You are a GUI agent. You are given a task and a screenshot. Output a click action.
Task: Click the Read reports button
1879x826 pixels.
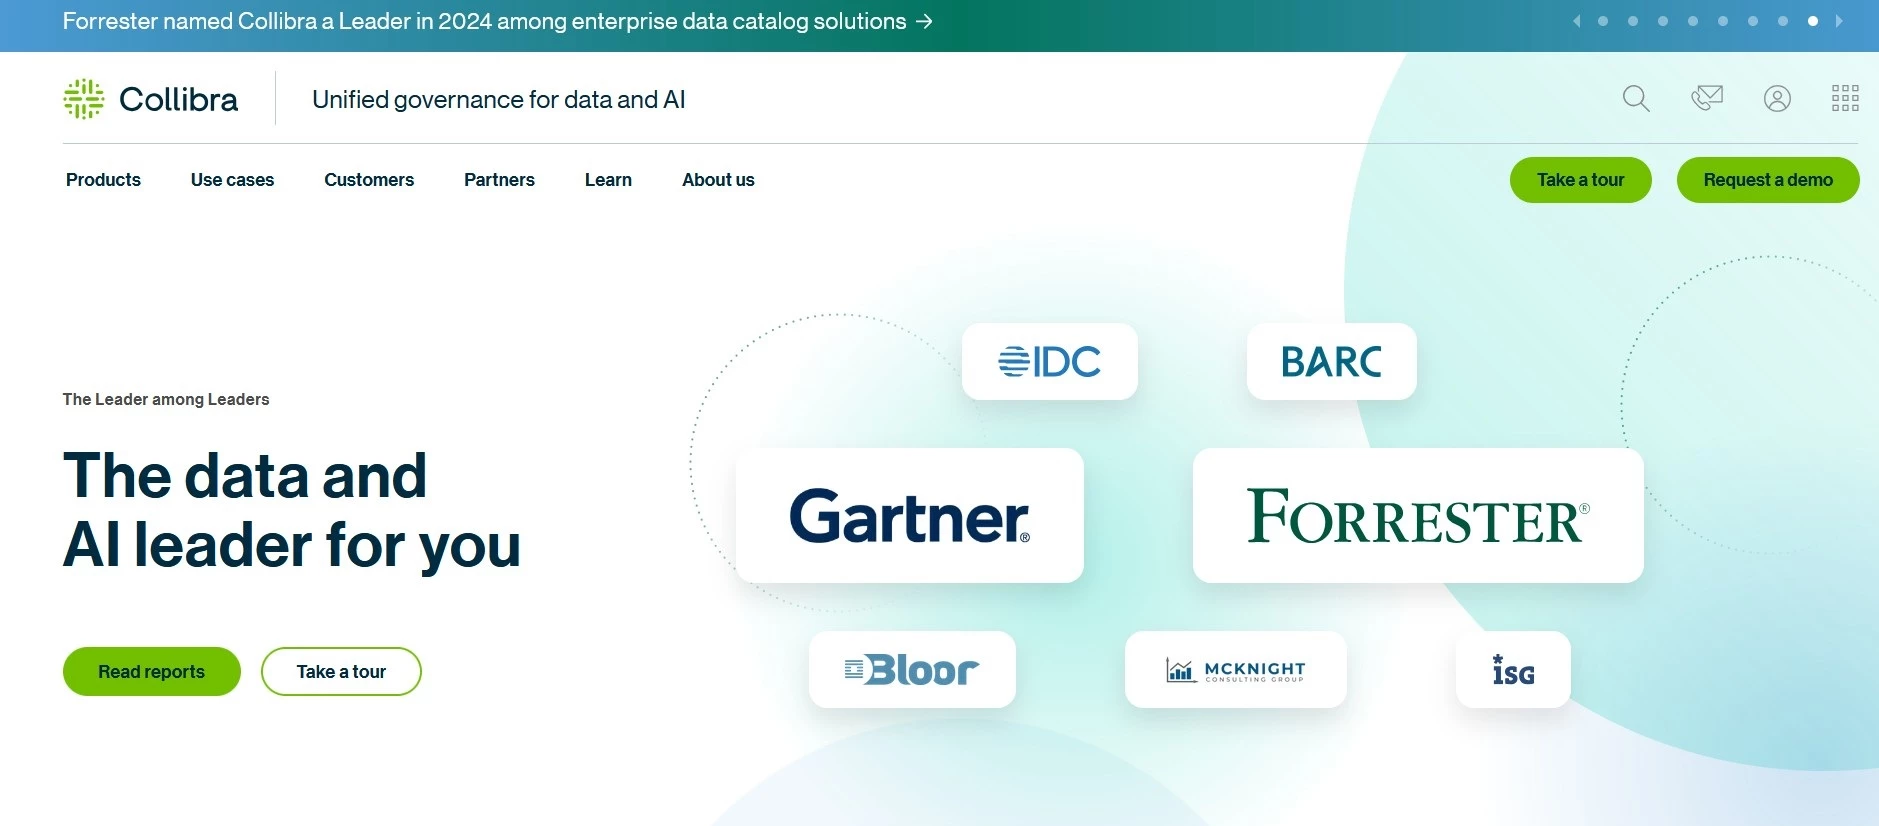(151, 672)
